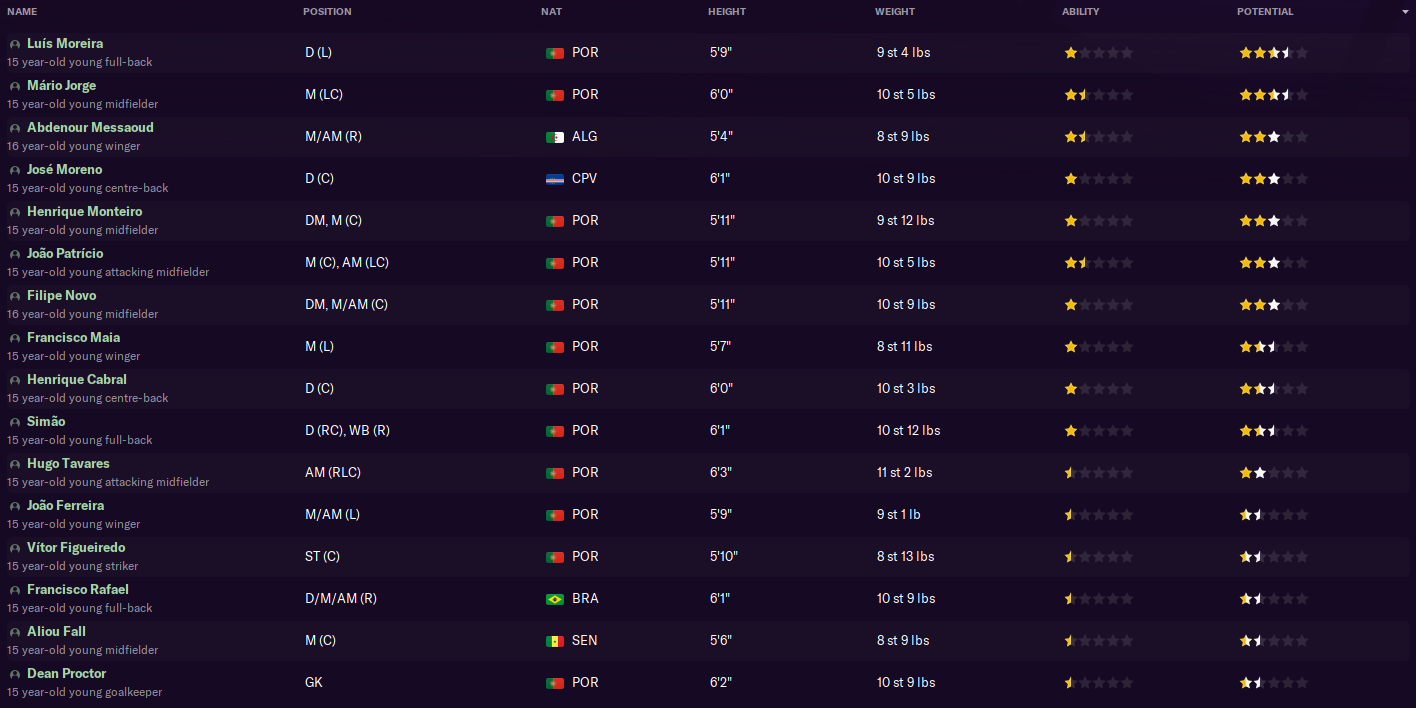1416x708 pixels.
Task: Click the Height column header
Action: point(727,12)
